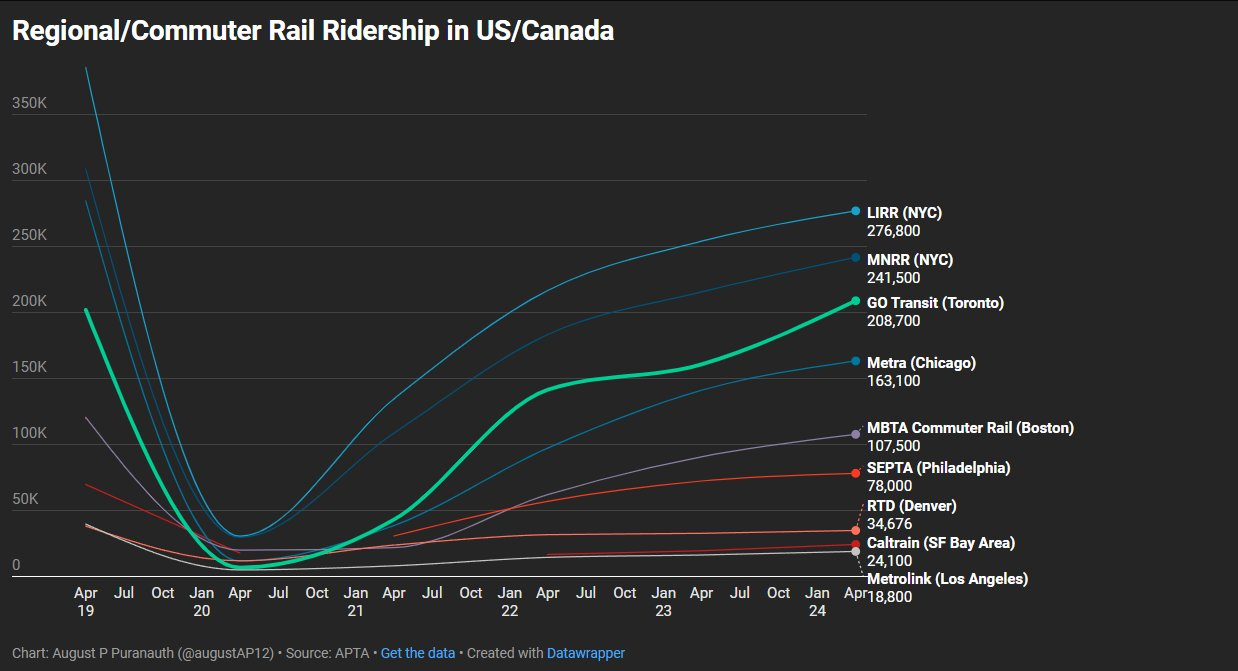This screenshot has height=671, width=1238.
Task: Select the Caltrain (SF Bay Area) label
Action: click(x=940, y=543)
